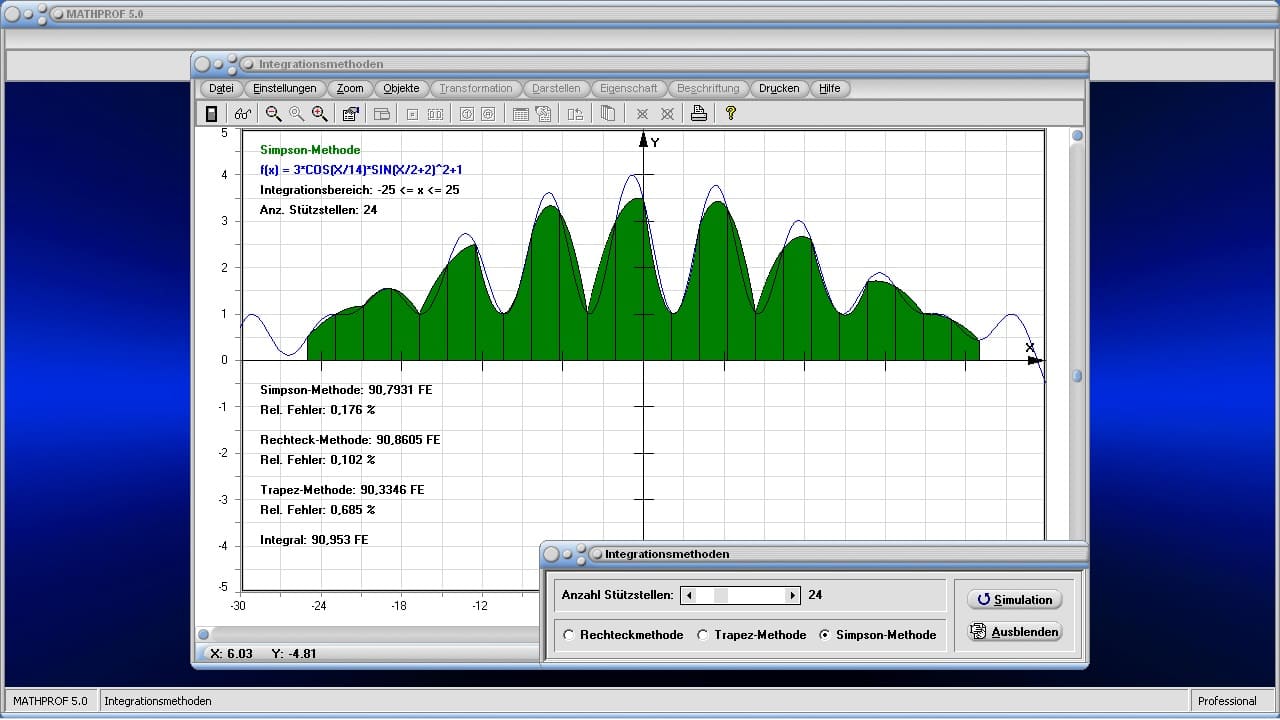Click the Integrationsmethoden status bar entry
Viewport: 1280px width, 720px height.
click(x=157, y=701)
